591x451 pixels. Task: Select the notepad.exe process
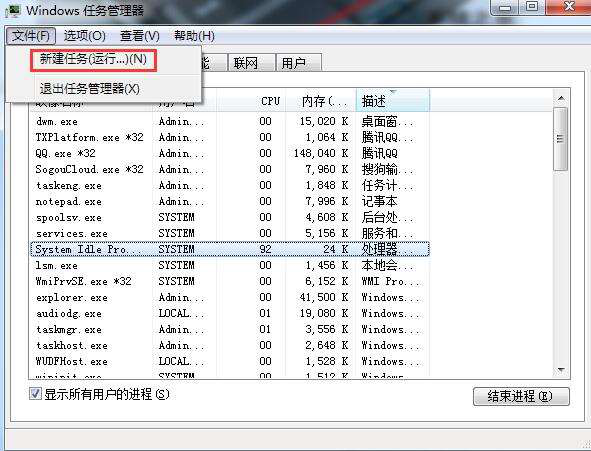click(230, 202)
